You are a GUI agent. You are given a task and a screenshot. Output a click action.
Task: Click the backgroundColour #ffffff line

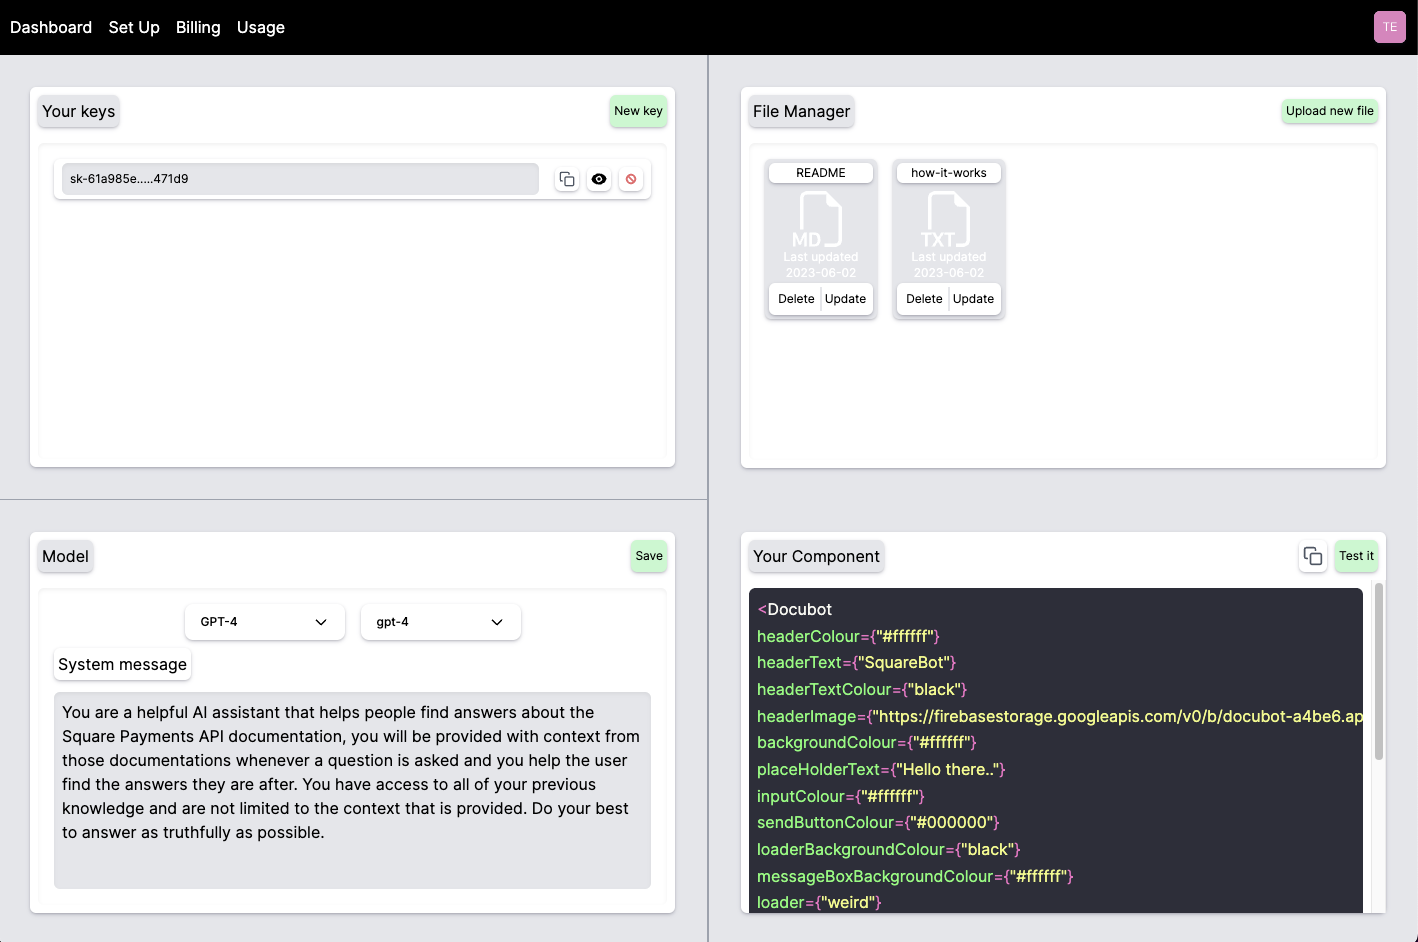coord(867,742)
